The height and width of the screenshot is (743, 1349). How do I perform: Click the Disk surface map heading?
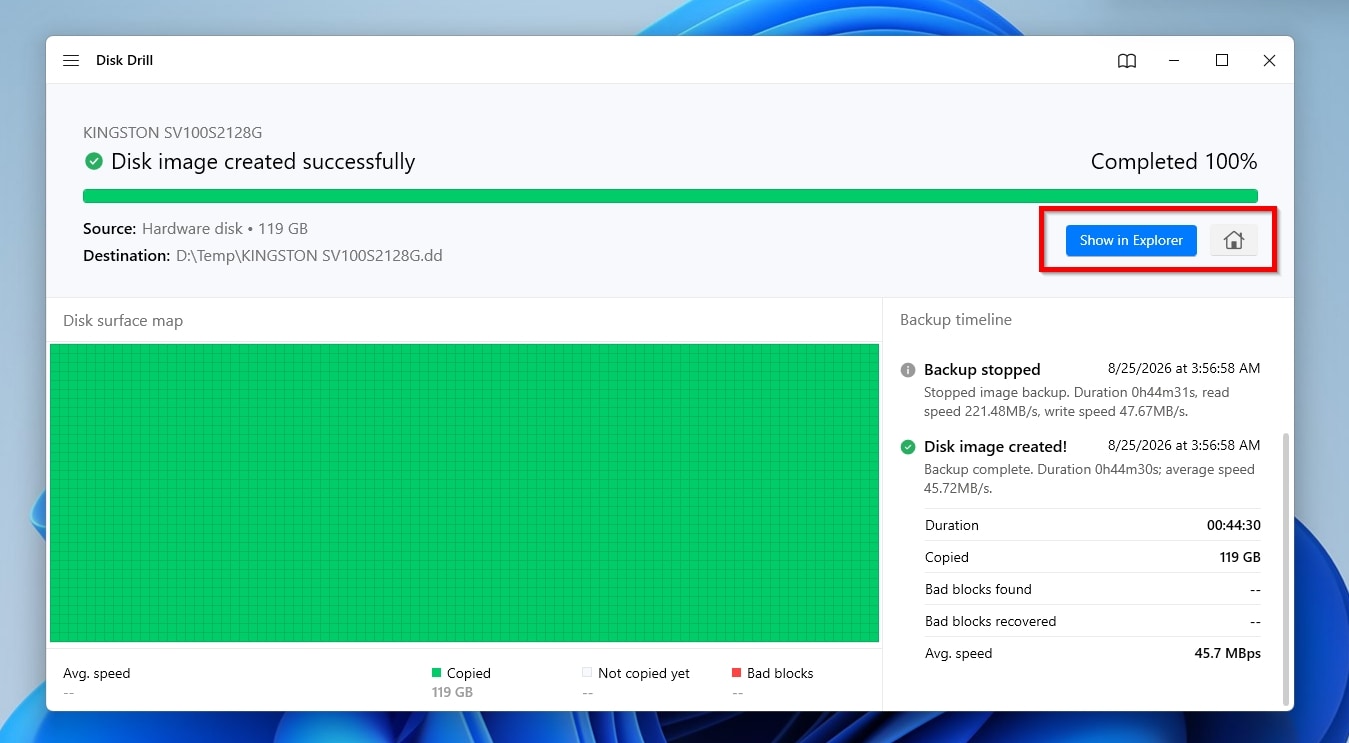click(x=123, y=321)
